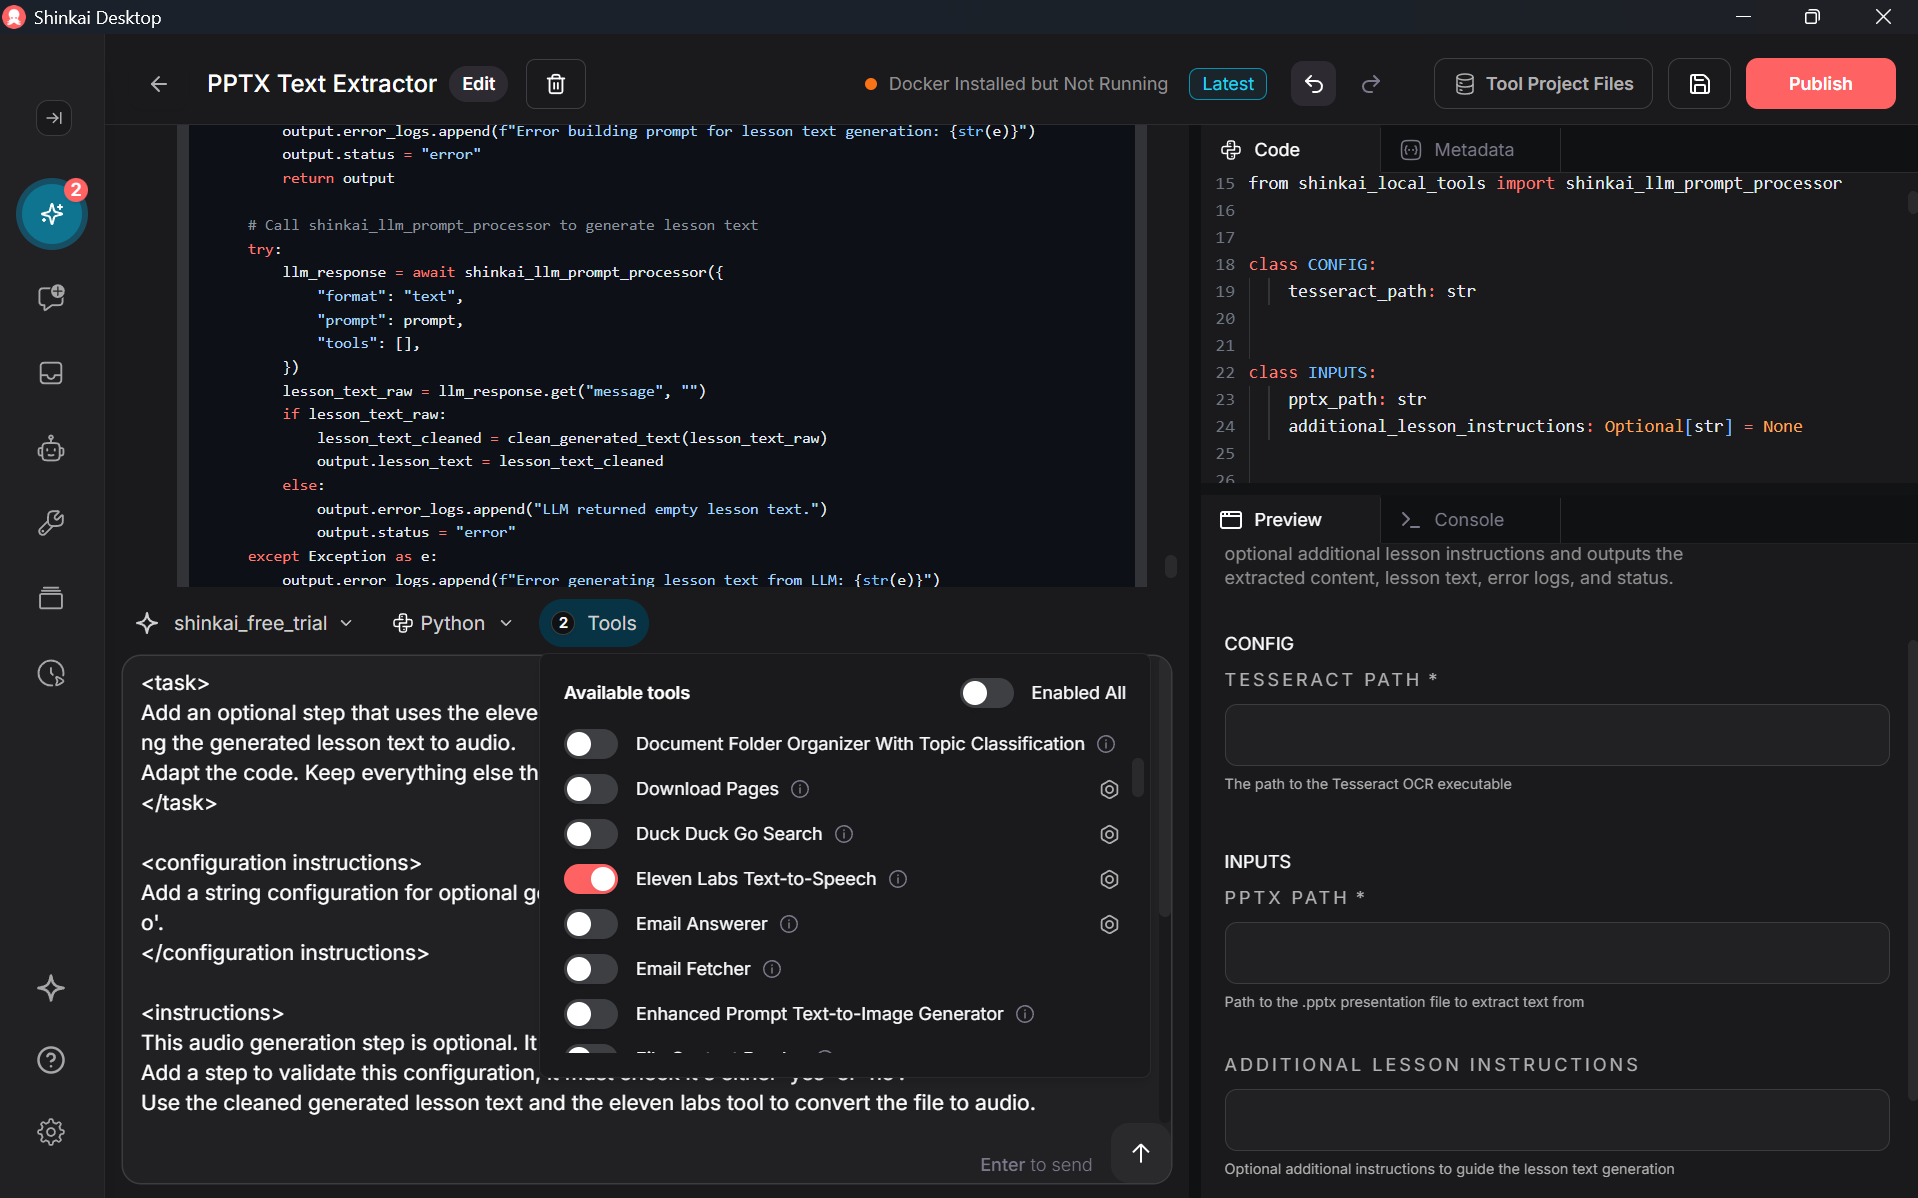The image size is (1918, 1198).
Task: Click the send arrow button in prompt
Action: [x=1140, y=1153]
